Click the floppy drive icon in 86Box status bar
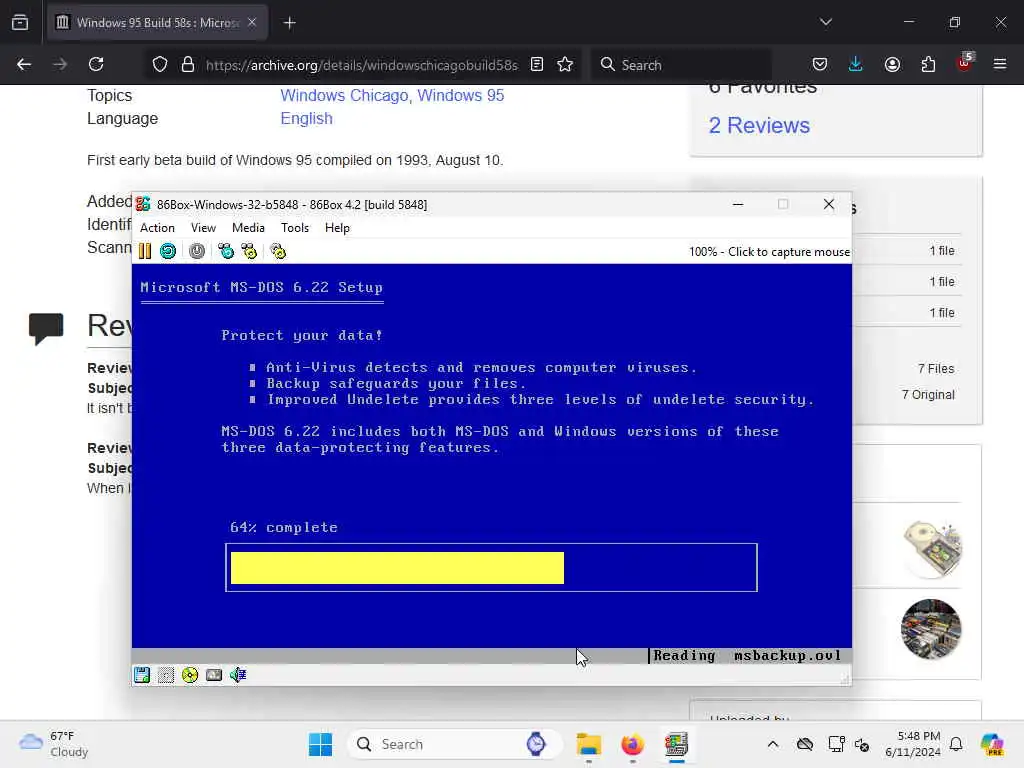This screenshot has height=768, width=1024. click(x=142, y=675)
